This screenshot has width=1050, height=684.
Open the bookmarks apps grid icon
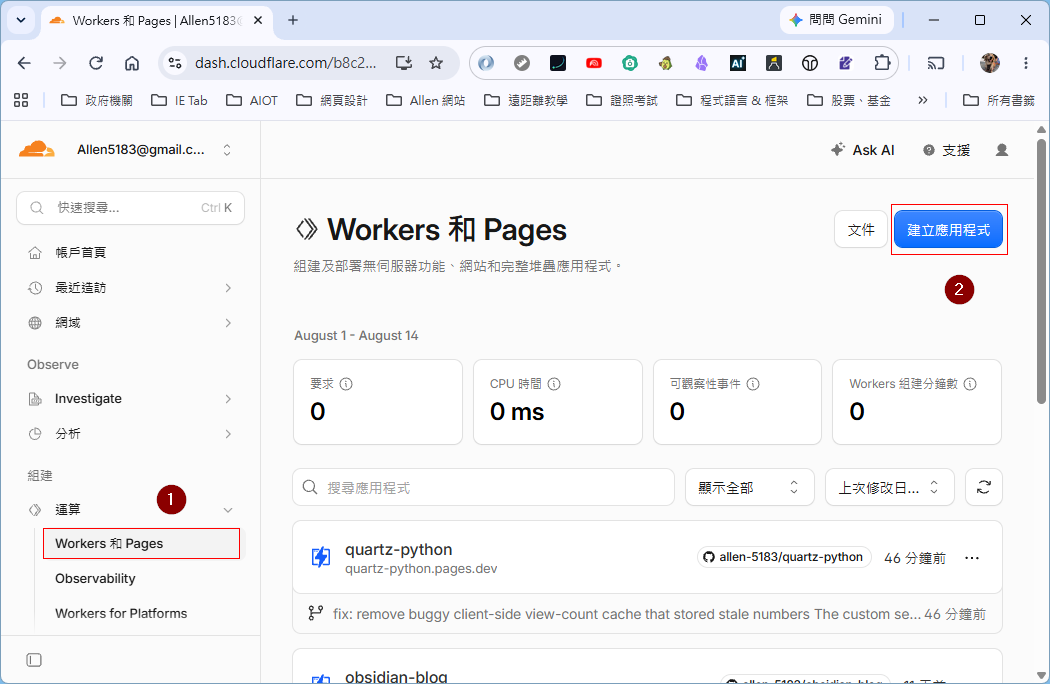(21, 100)
